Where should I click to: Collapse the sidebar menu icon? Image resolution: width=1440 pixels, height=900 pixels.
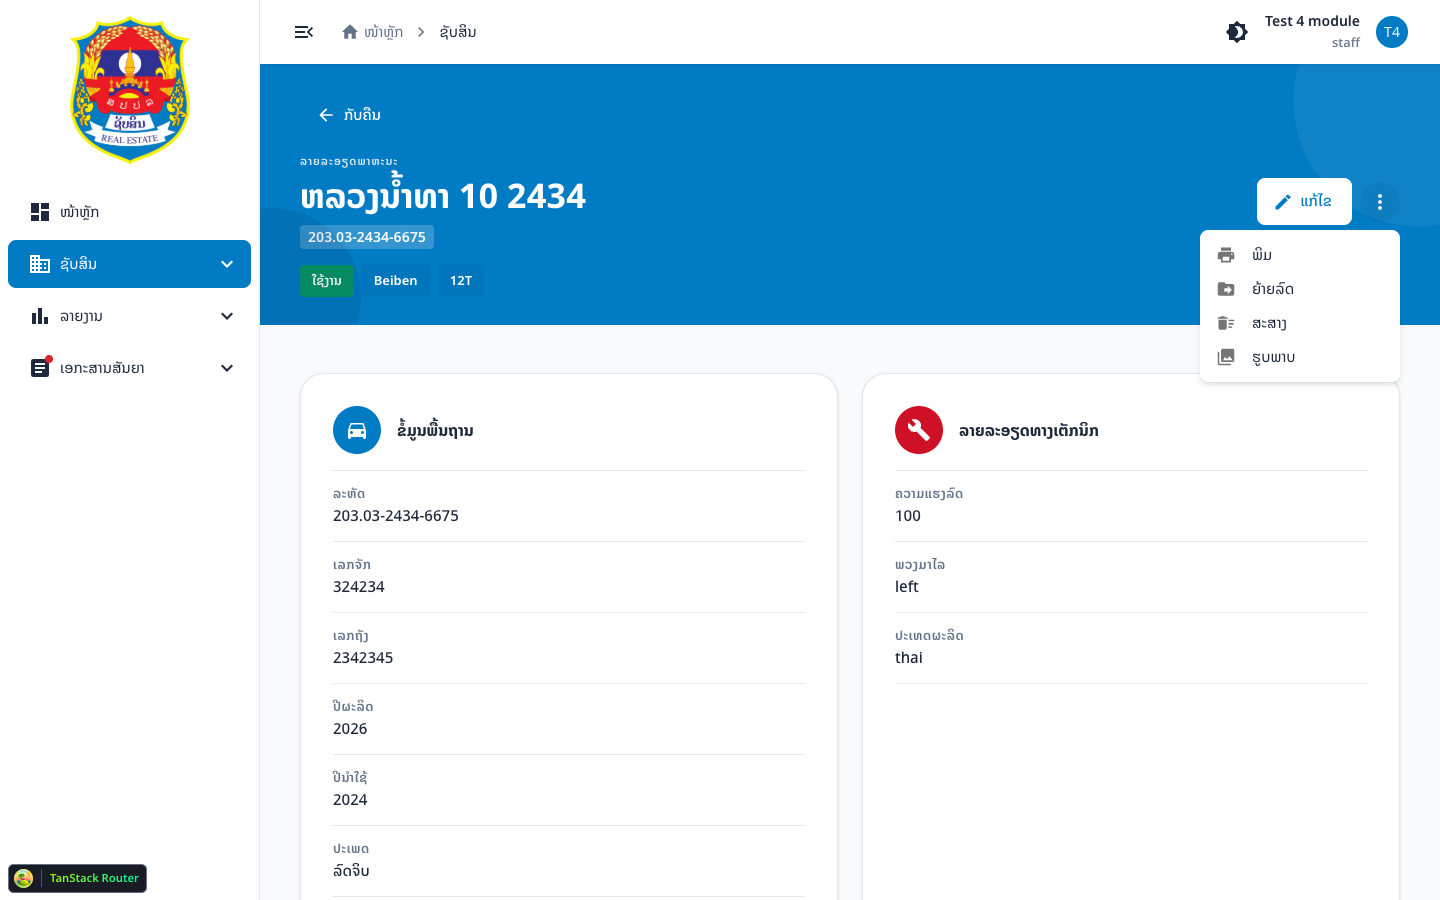coord(304,32)
